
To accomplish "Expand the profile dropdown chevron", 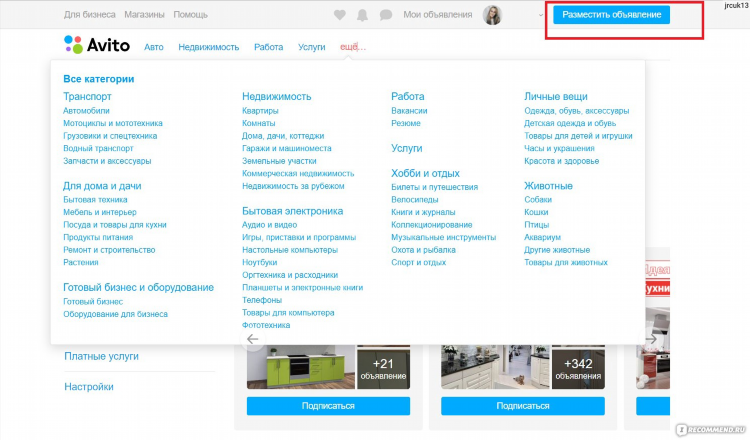I will (541, 15).
